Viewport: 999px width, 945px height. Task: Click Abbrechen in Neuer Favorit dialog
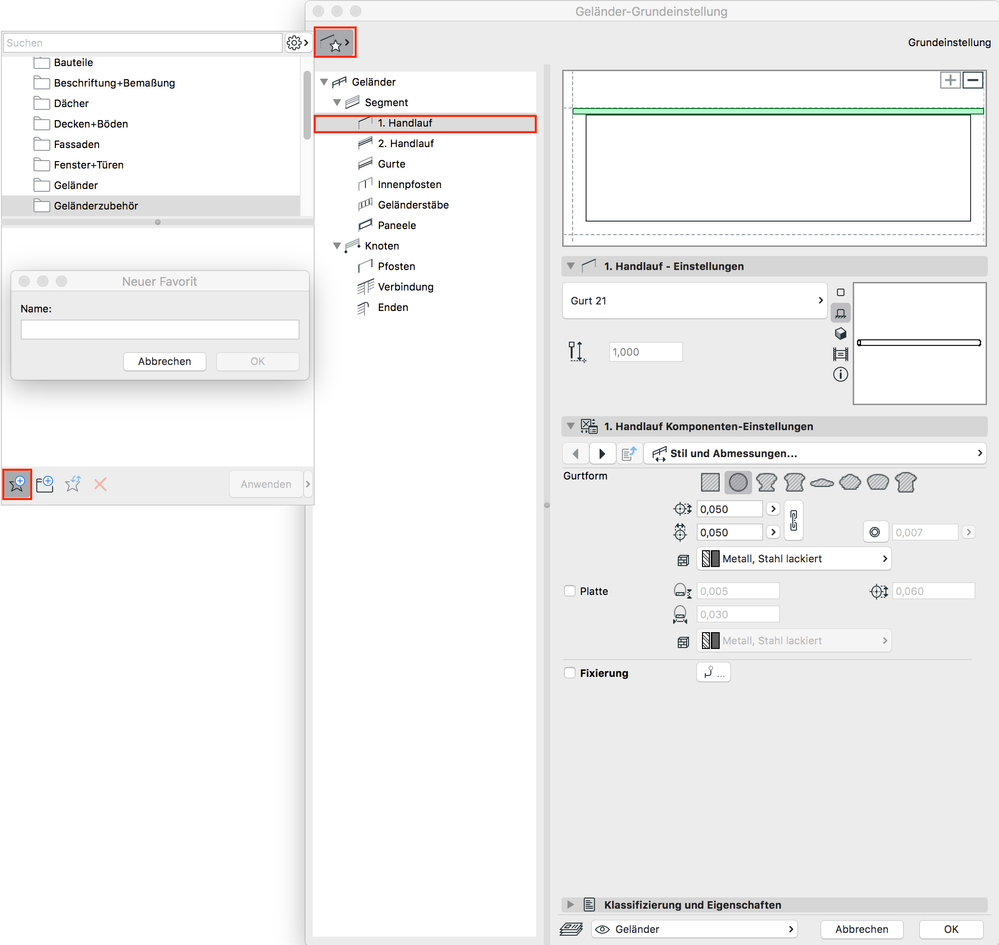164,361
